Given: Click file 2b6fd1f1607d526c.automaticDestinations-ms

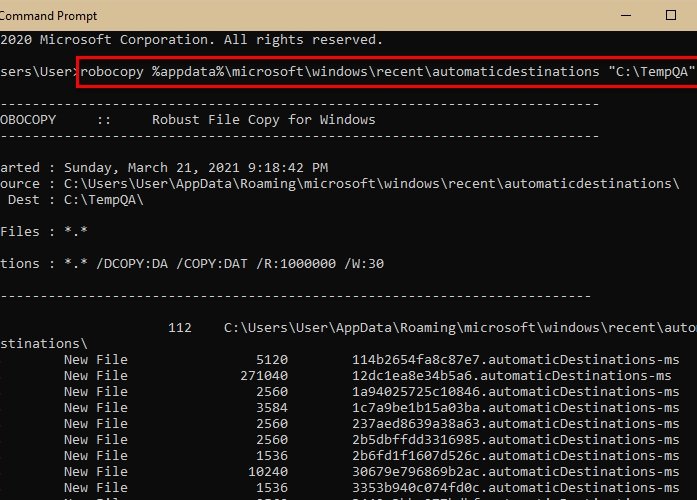Looking at the screenshot, I should 516,456.
